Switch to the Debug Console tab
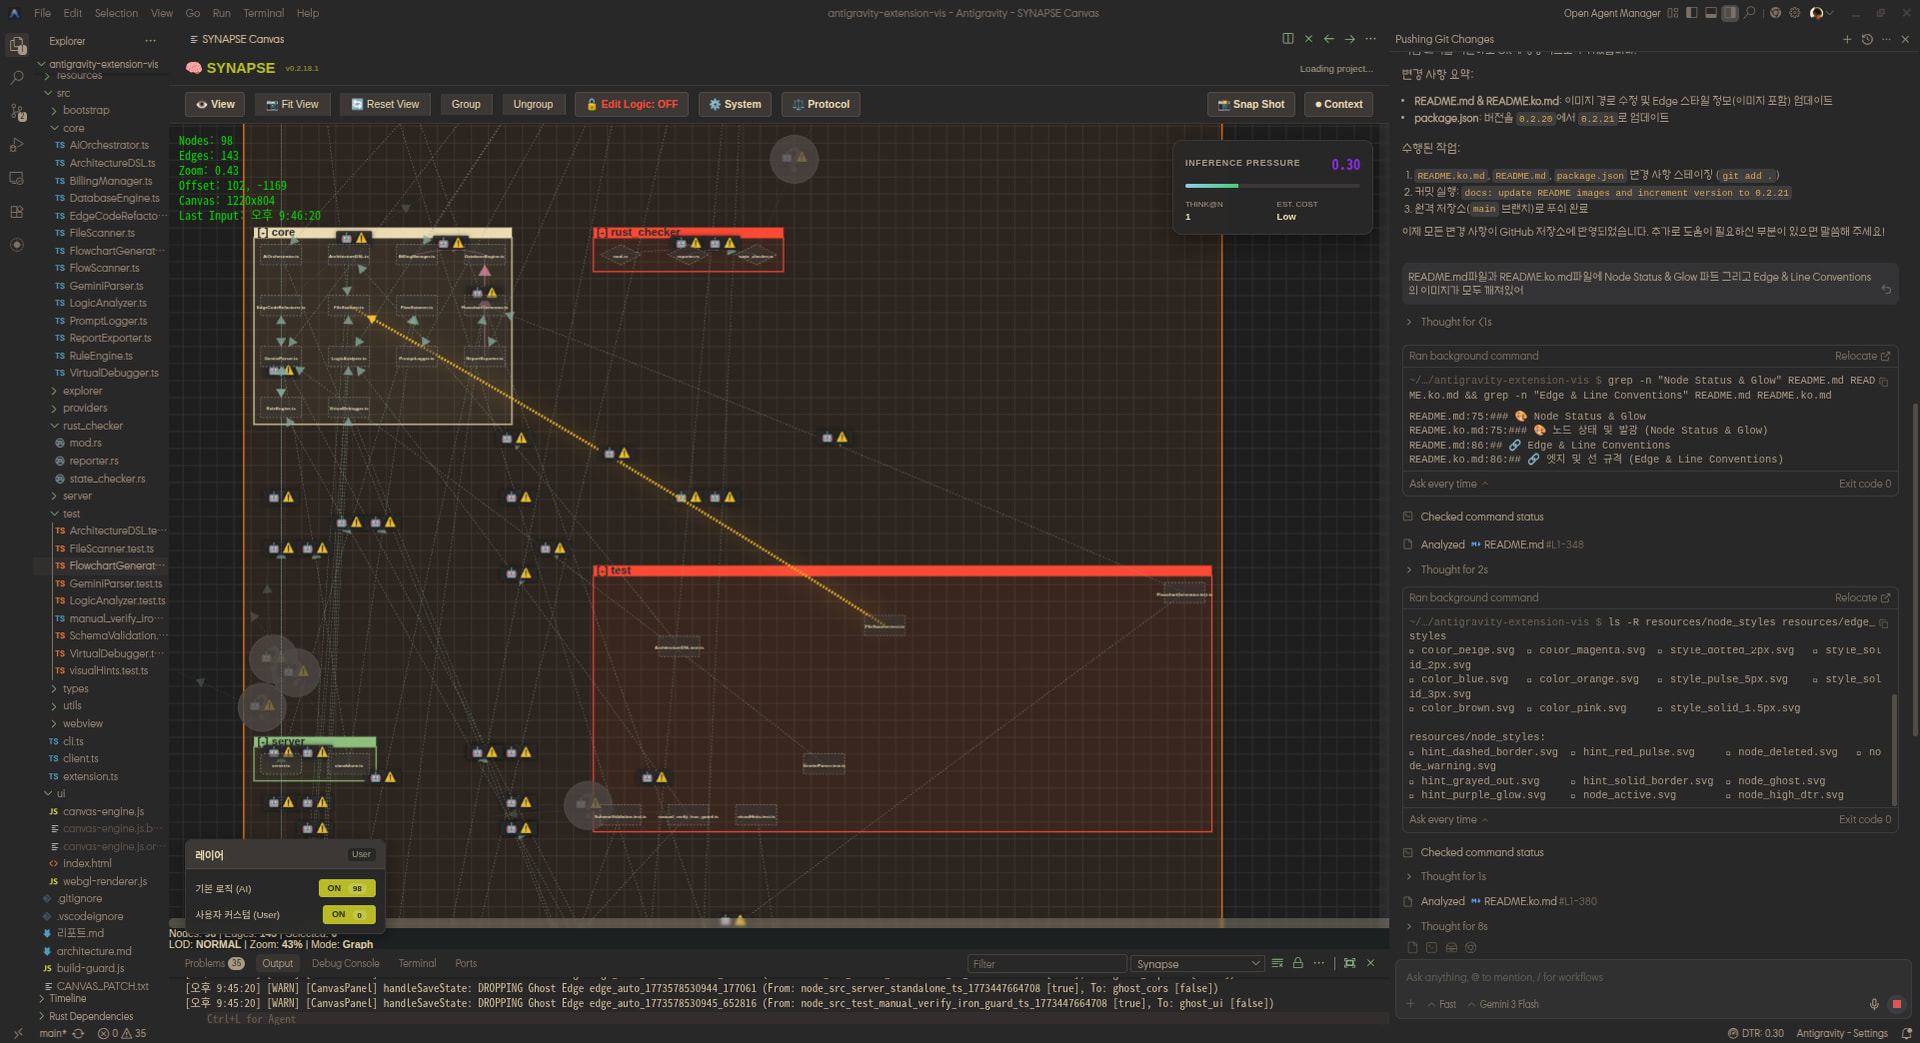Screen dimensions: 1920x1043 (345, 963)
